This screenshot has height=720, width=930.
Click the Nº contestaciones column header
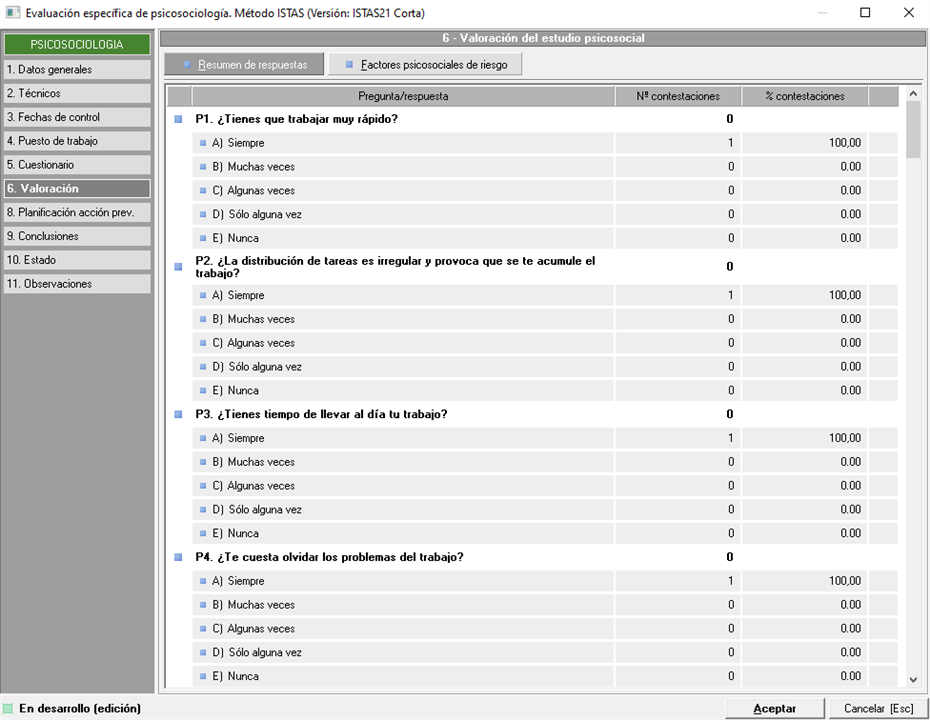(678, 96)
